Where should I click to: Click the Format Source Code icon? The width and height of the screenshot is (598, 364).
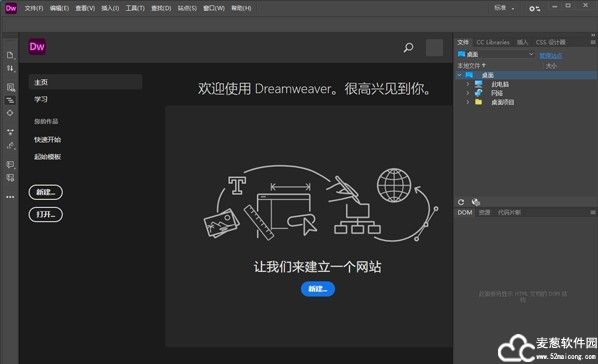pos(10,145)
